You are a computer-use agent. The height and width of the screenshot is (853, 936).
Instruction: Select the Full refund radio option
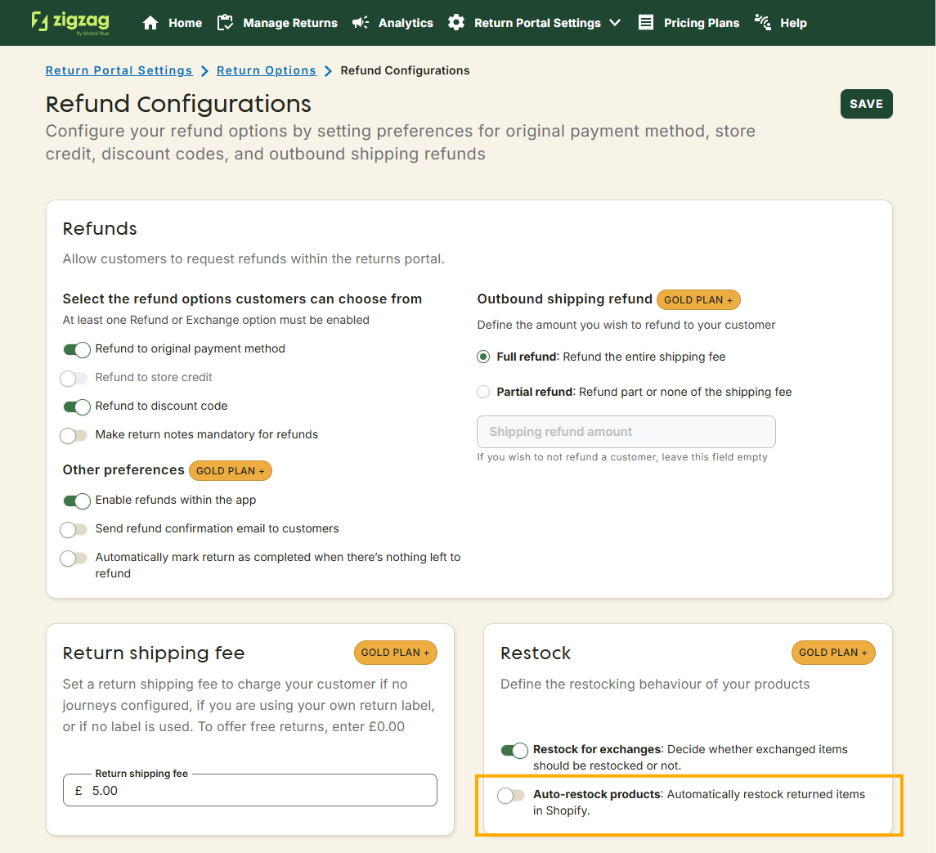pyautogui.click(x=484, y=357)
